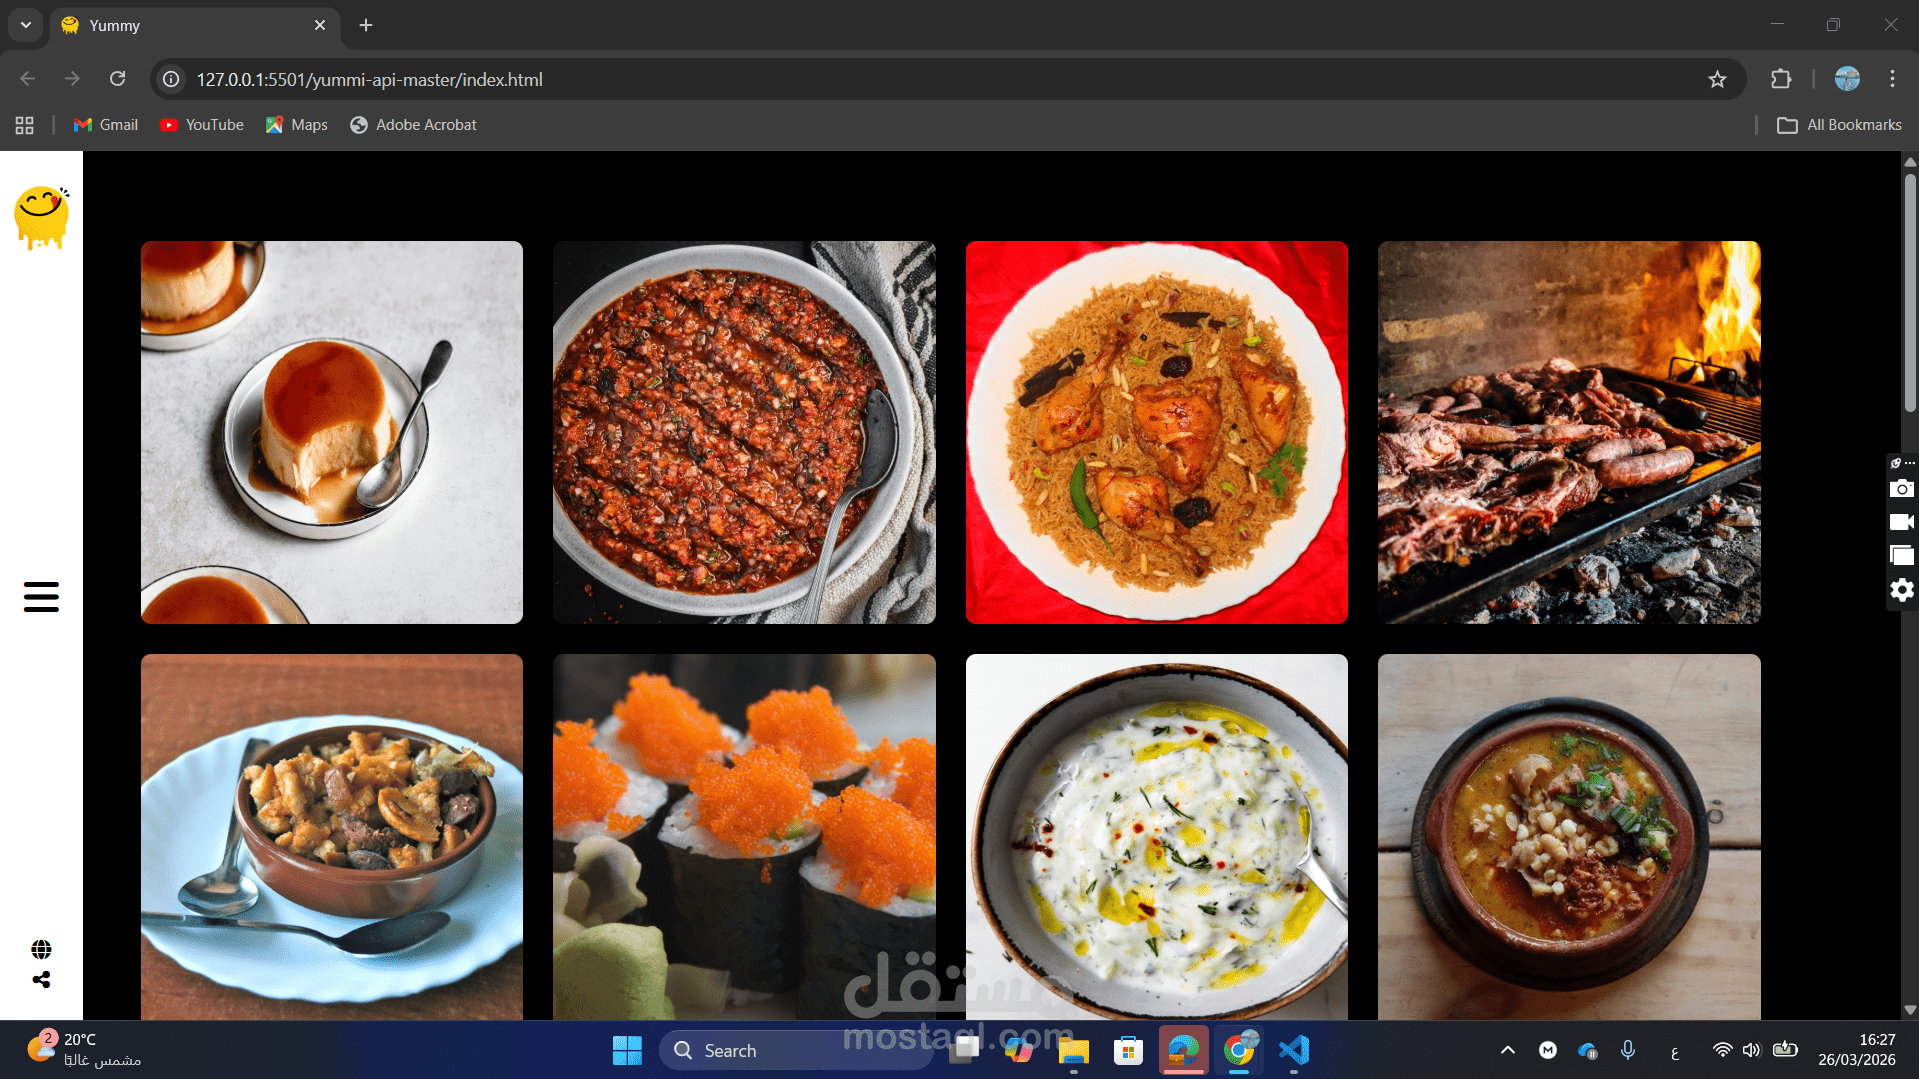Open the Maps bookmark
Viewport: 1919px width, 1079px height.
tap(297, 125)
